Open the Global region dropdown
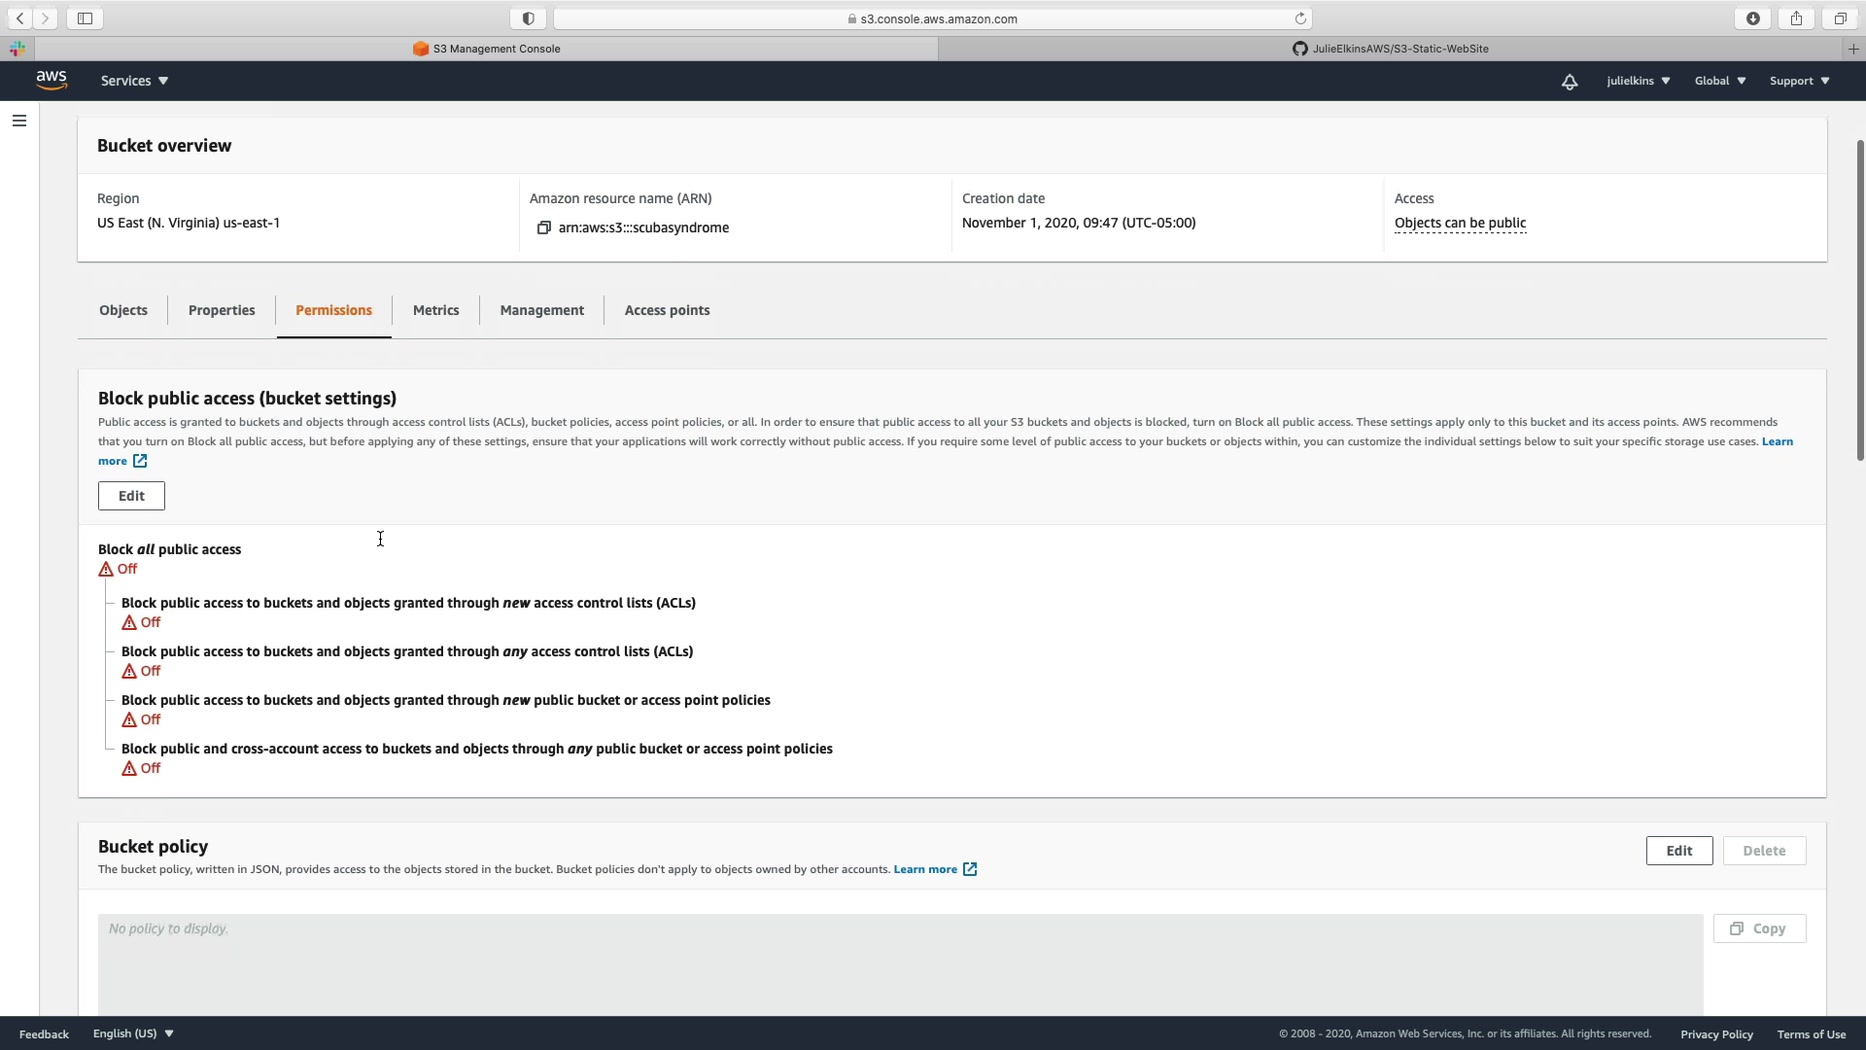Viewport: 1866px width, 1050px height. [x=1720, y=81]
